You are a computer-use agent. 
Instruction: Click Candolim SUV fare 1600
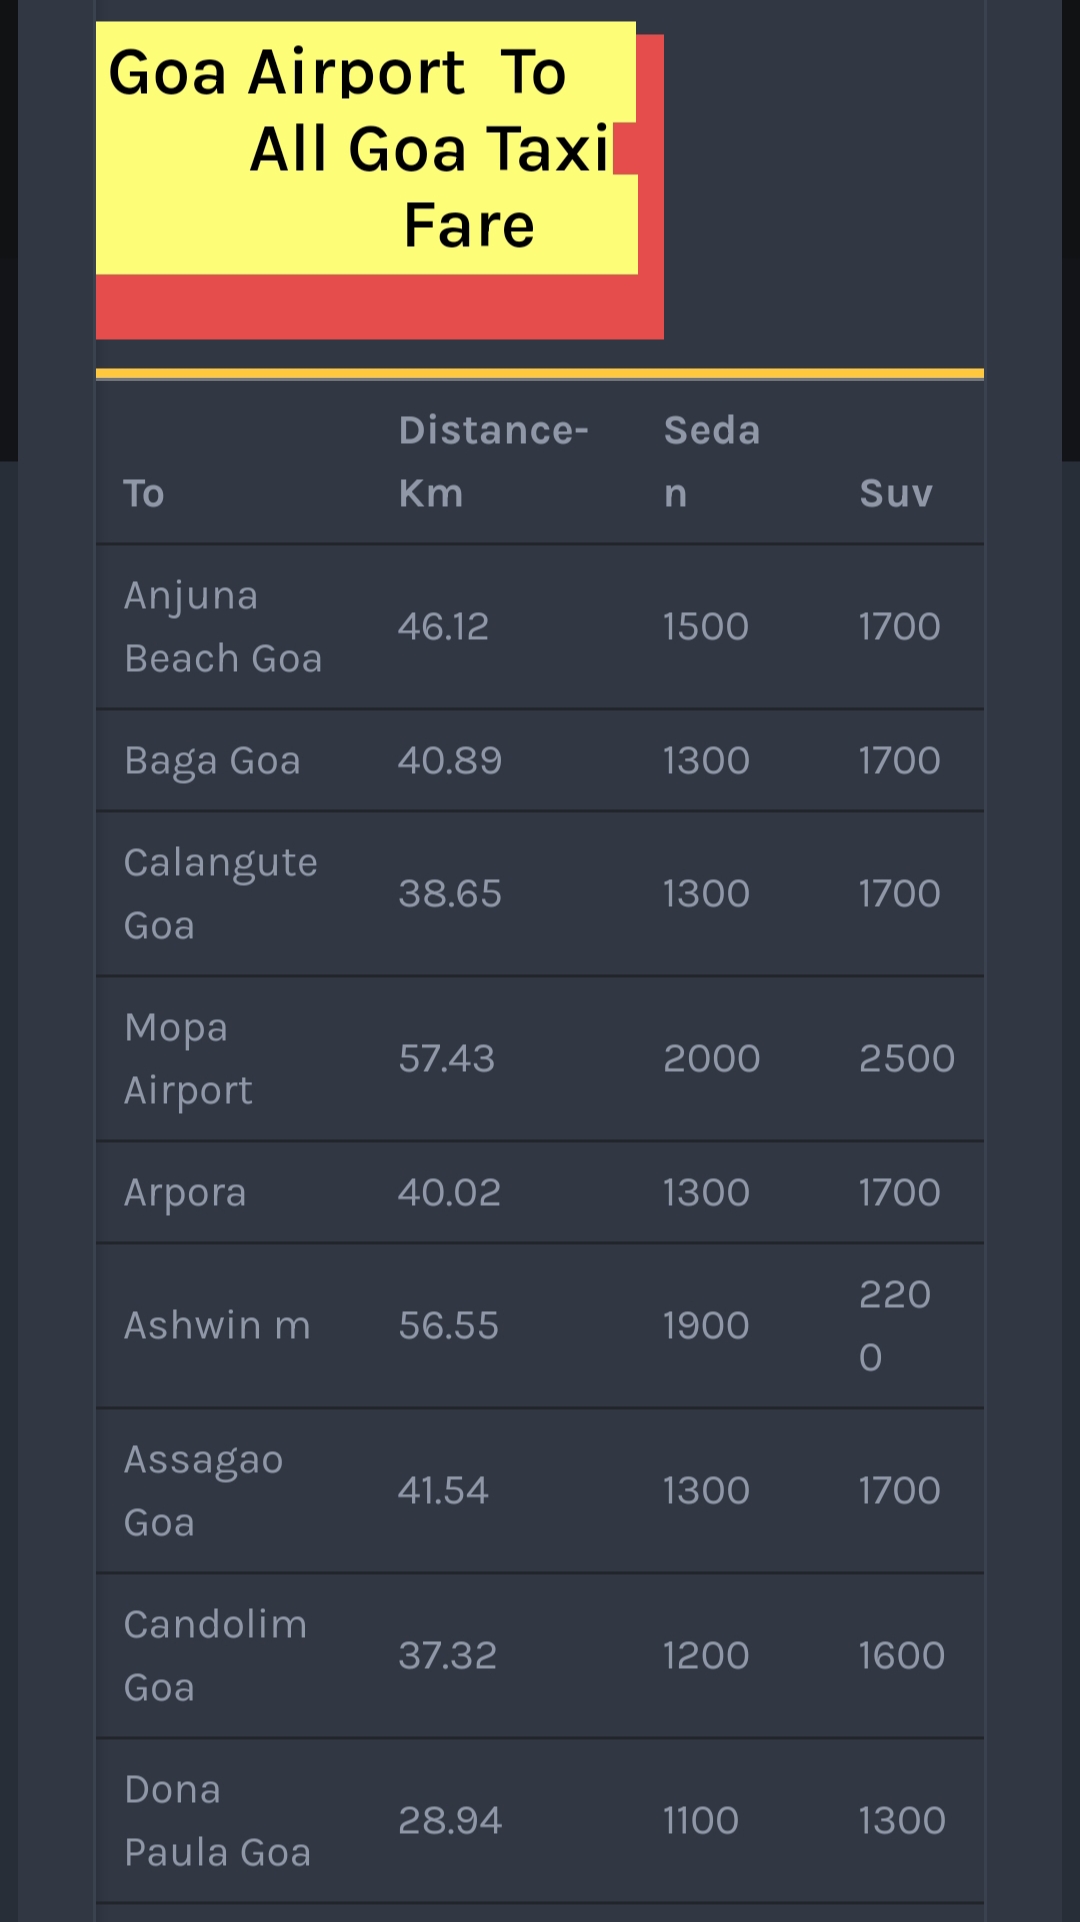pyautogui.click(x=902, y=1656)
